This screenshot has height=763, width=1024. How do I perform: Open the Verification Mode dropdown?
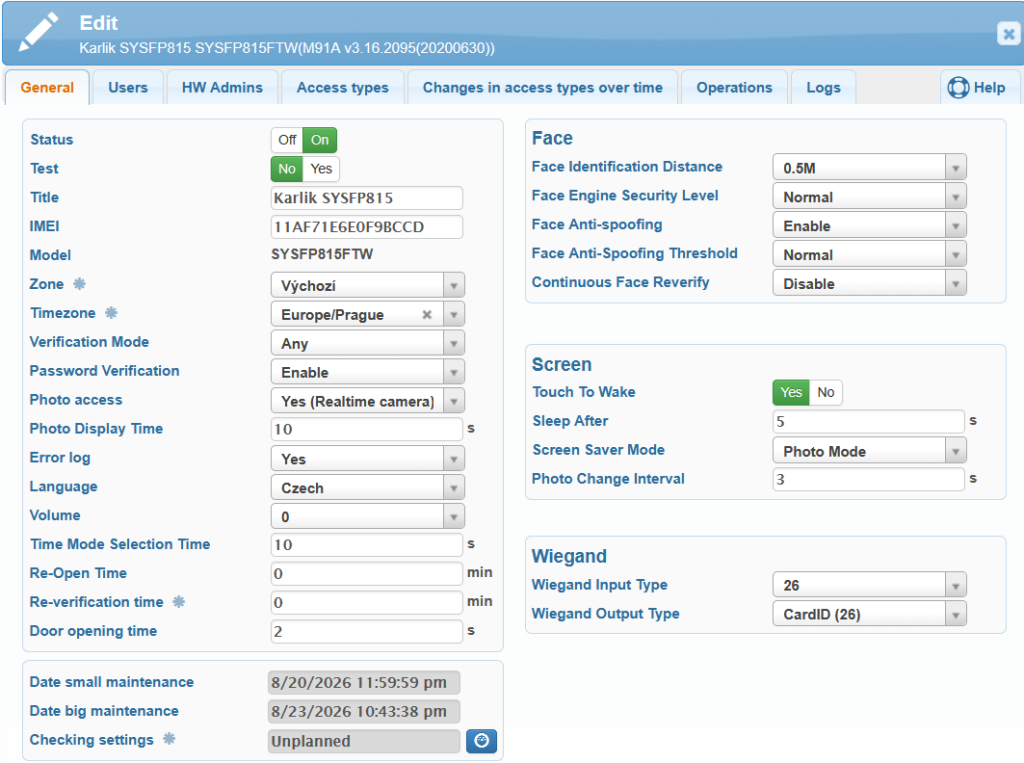(368, 343)
